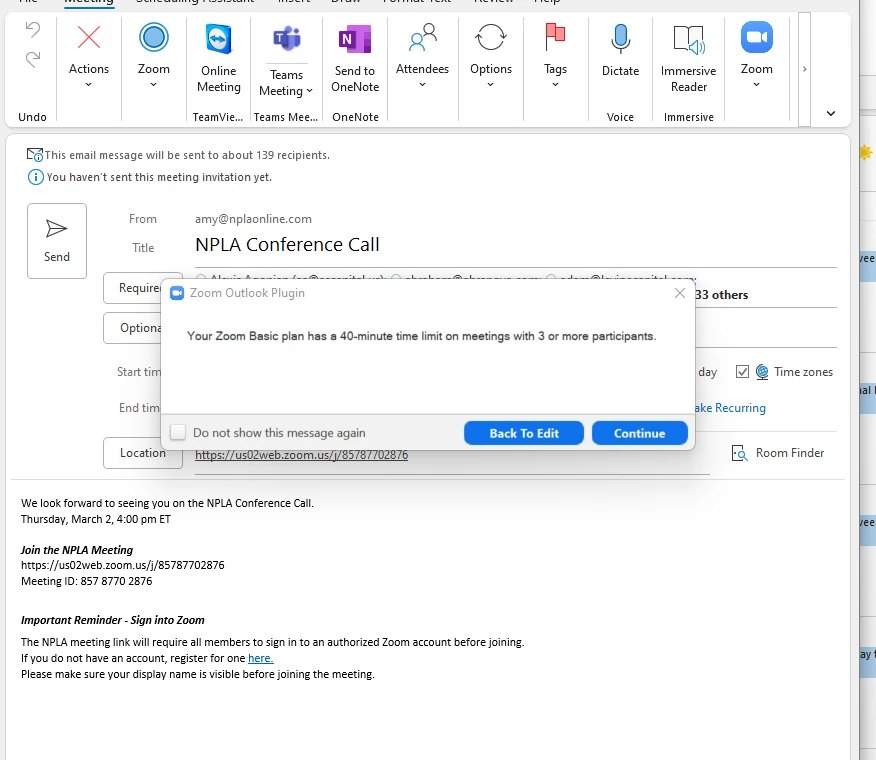Open the Zoom URL in Location field
The image size is (876, 760).
click(x=302, y=455)
